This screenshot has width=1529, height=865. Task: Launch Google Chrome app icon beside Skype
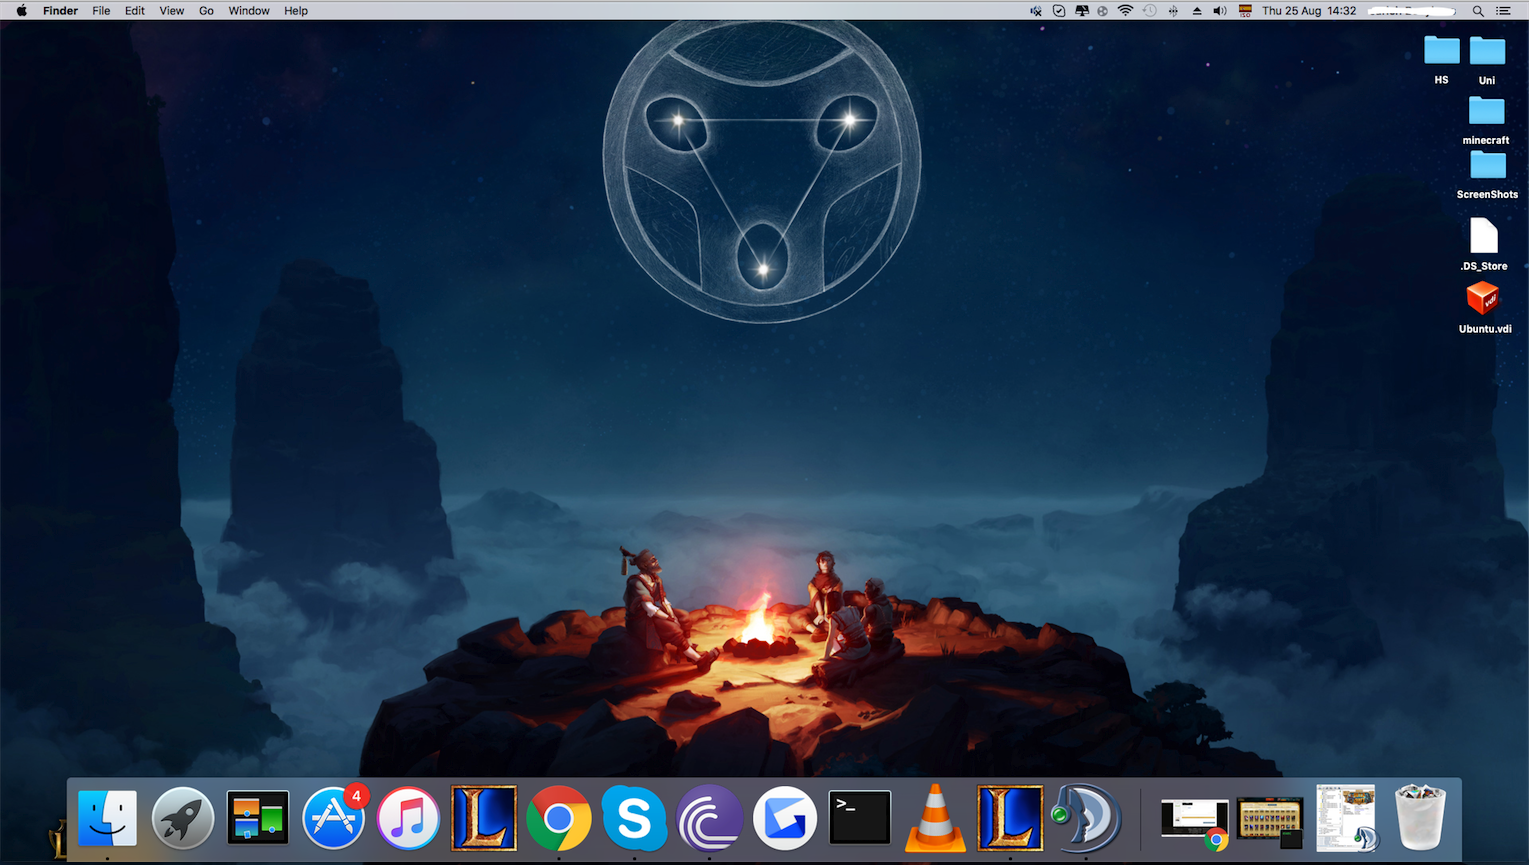click(559, 818)
